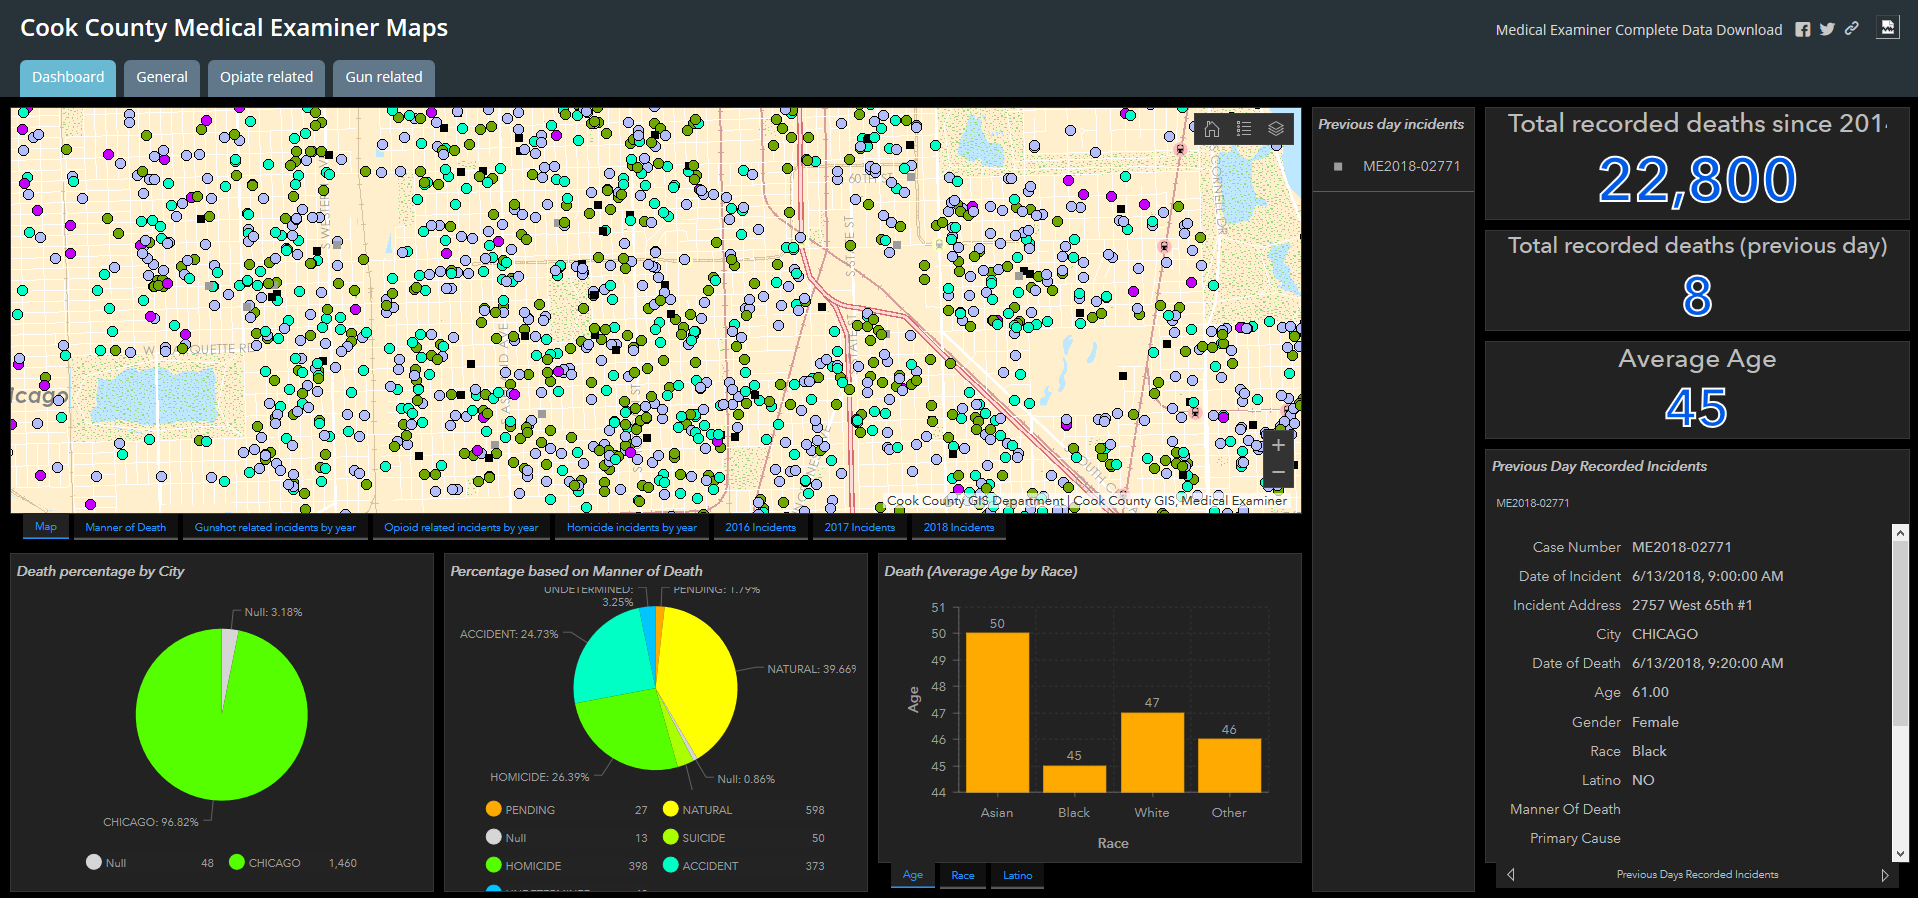Open the Gun related tab
Image resolution: width=1918 pixels, height=898 pixels.
(384, 77)
